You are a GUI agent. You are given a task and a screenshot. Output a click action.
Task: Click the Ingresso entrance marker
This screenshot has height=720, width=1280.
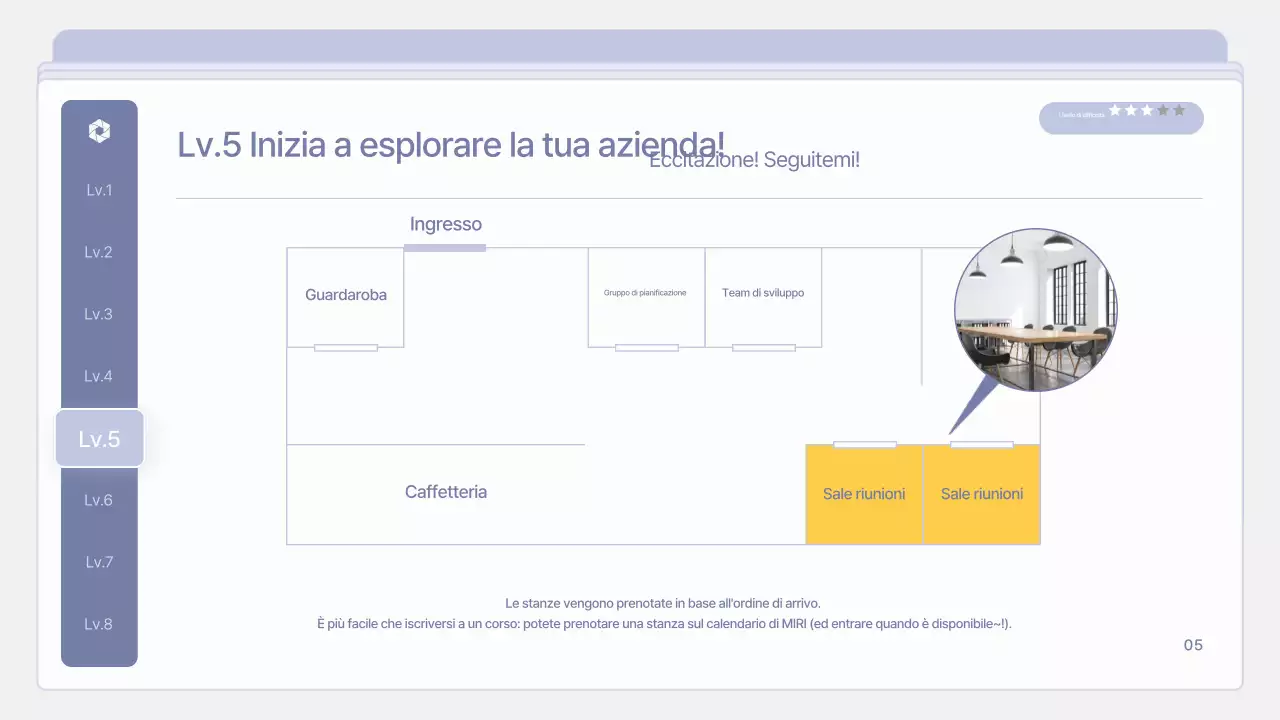coord(446,224)
